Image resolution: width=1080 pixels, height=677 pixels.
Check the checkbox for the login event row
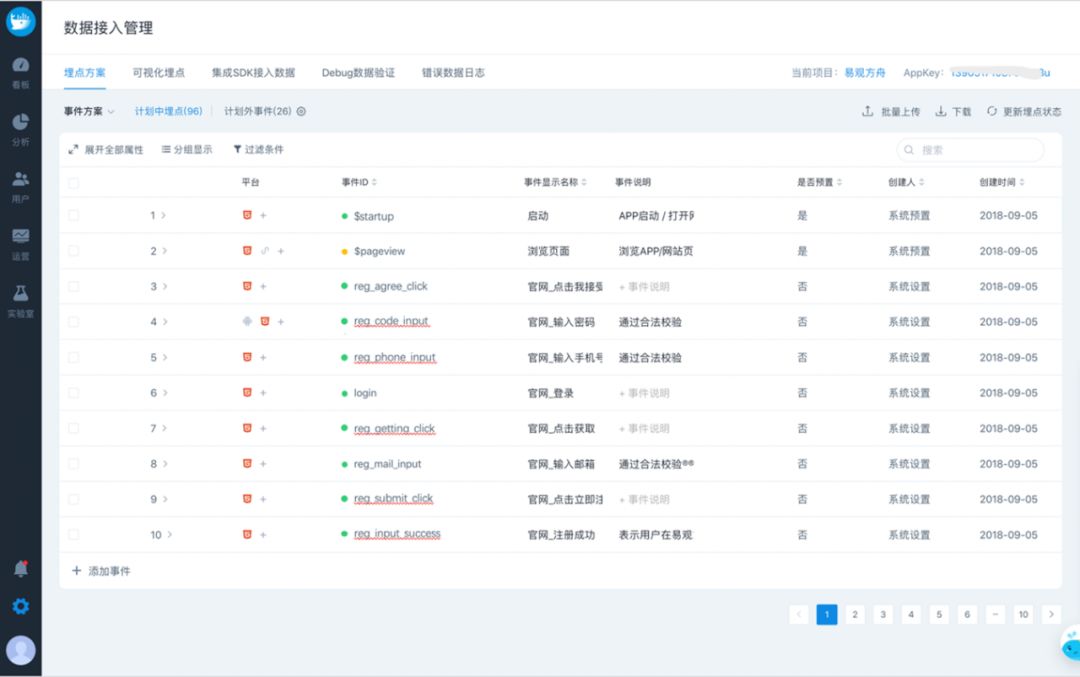pos(72,393)
